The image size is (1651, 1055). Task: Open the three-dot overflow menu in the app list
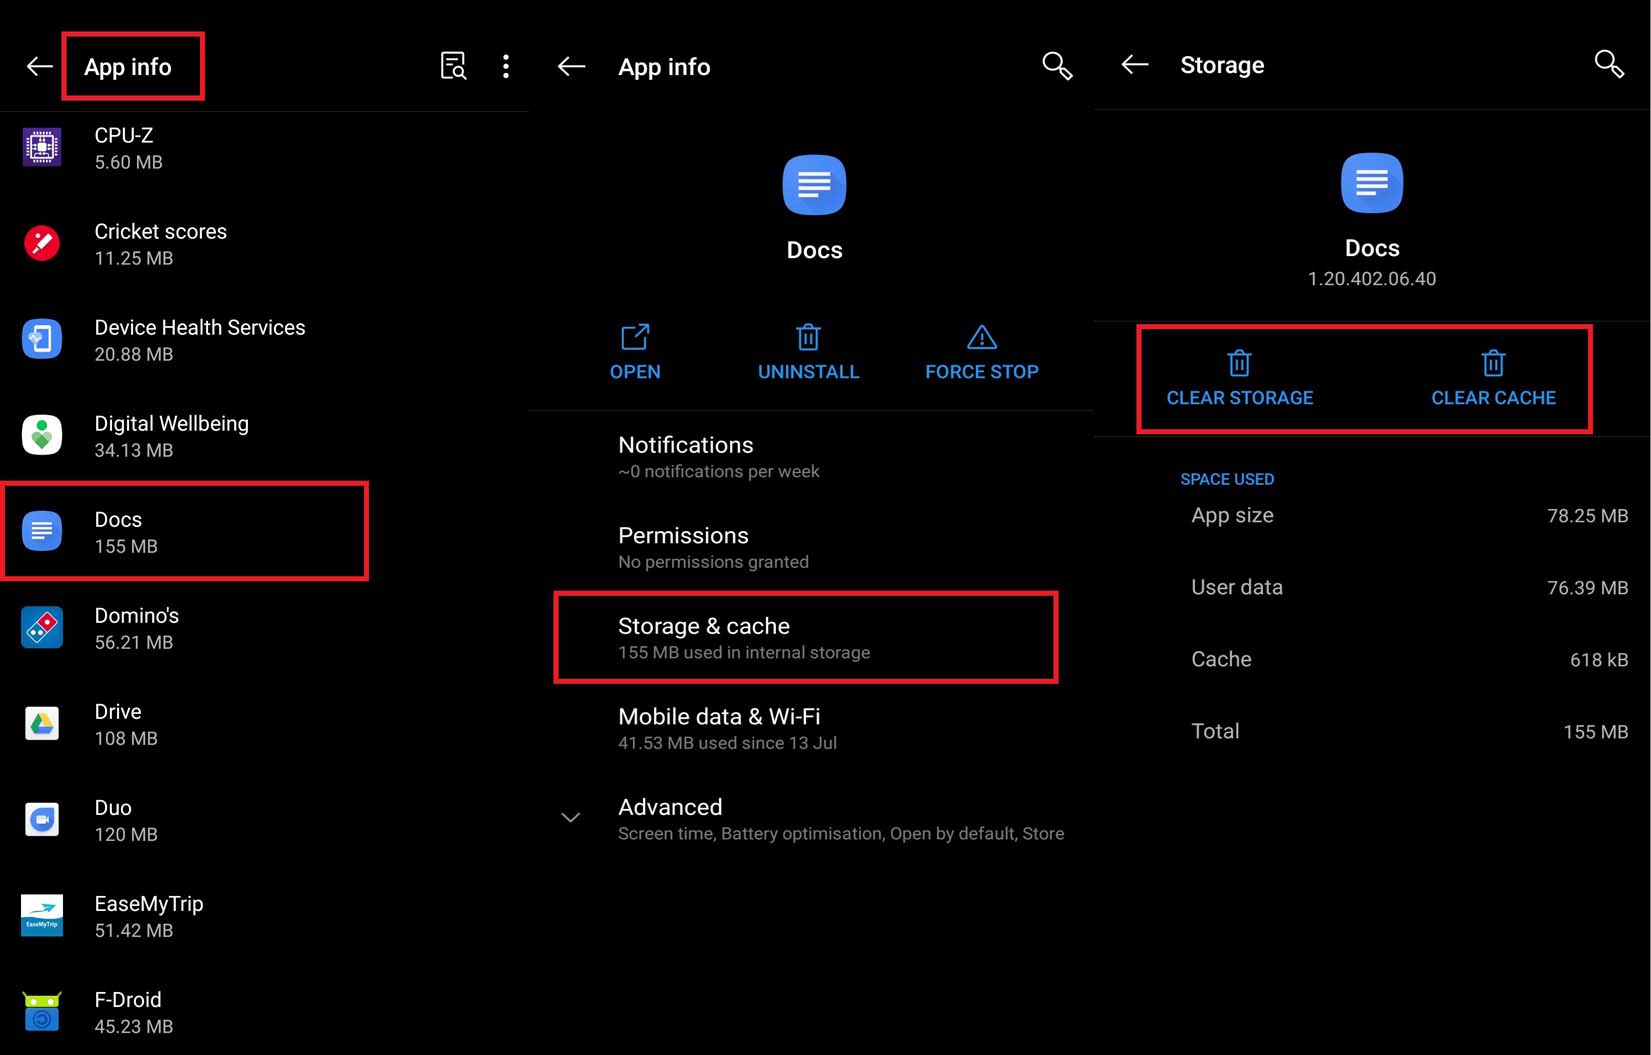pos(506,66)
